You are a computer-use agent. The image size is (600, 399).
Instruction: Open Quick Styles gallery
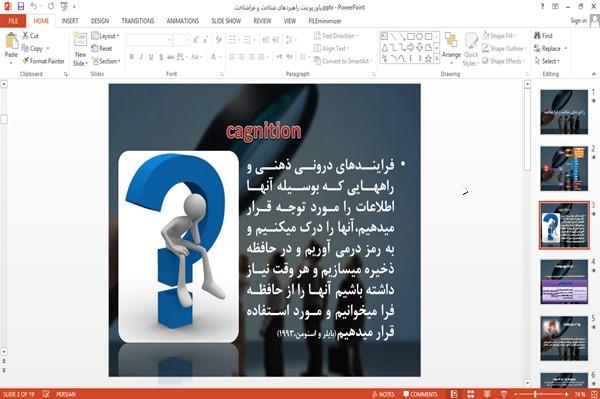(471, 50)
